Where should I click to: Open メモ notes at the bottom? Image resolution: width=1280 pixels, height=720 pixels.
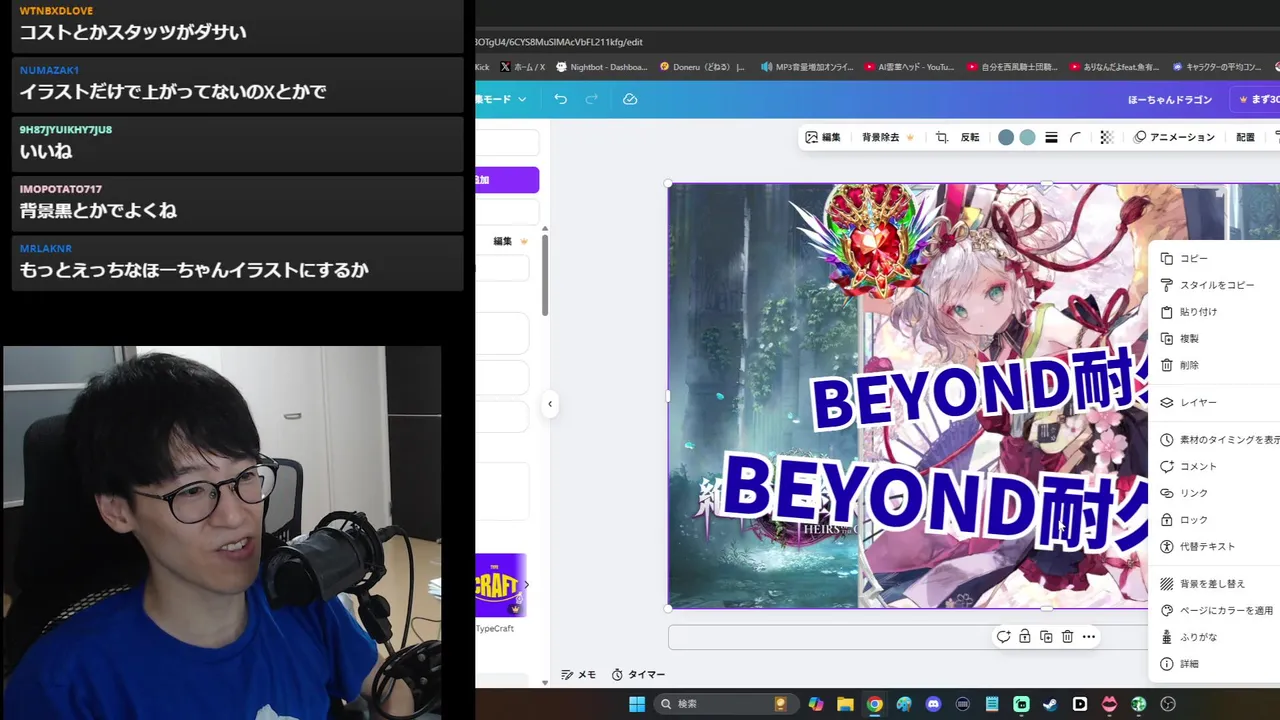pyautogui.click(x=578, y=675)
